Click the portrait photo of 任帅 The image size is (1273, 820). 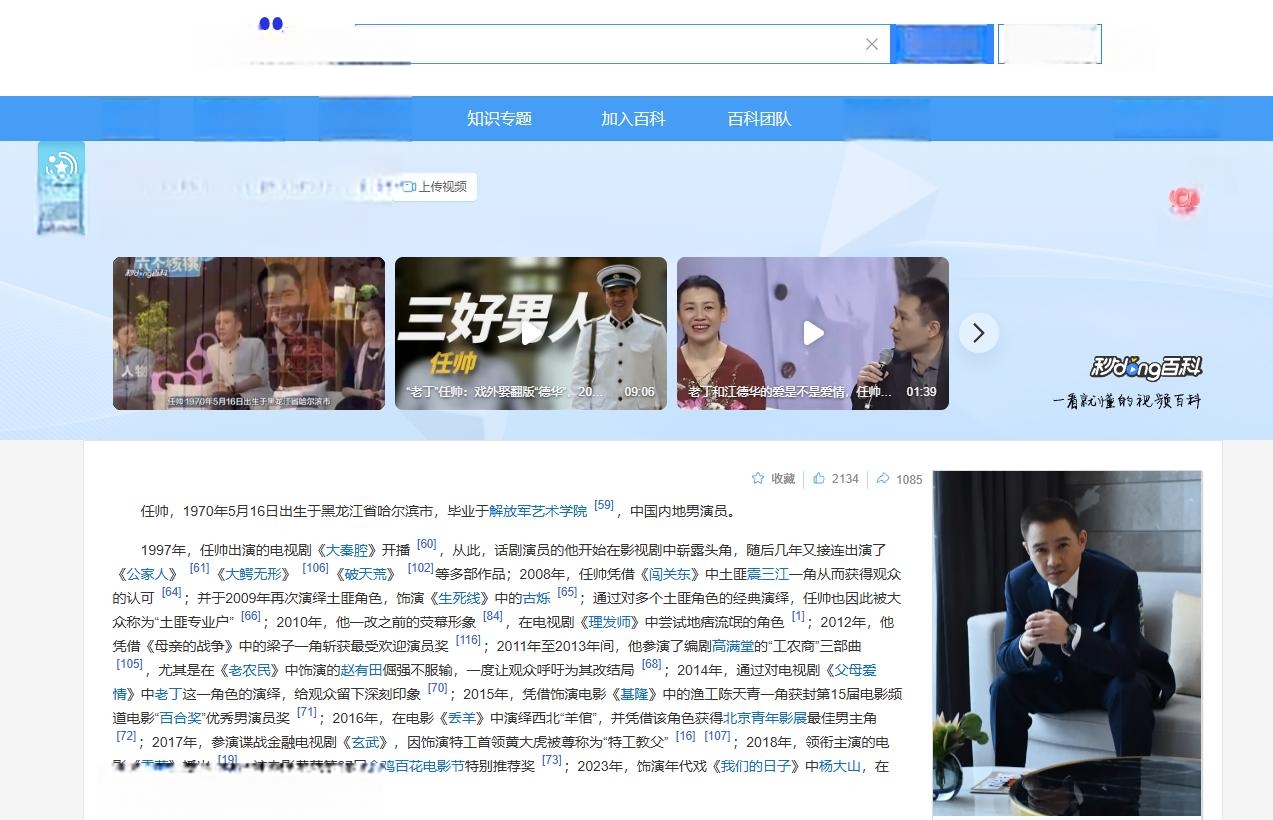tap(1067, 640)
